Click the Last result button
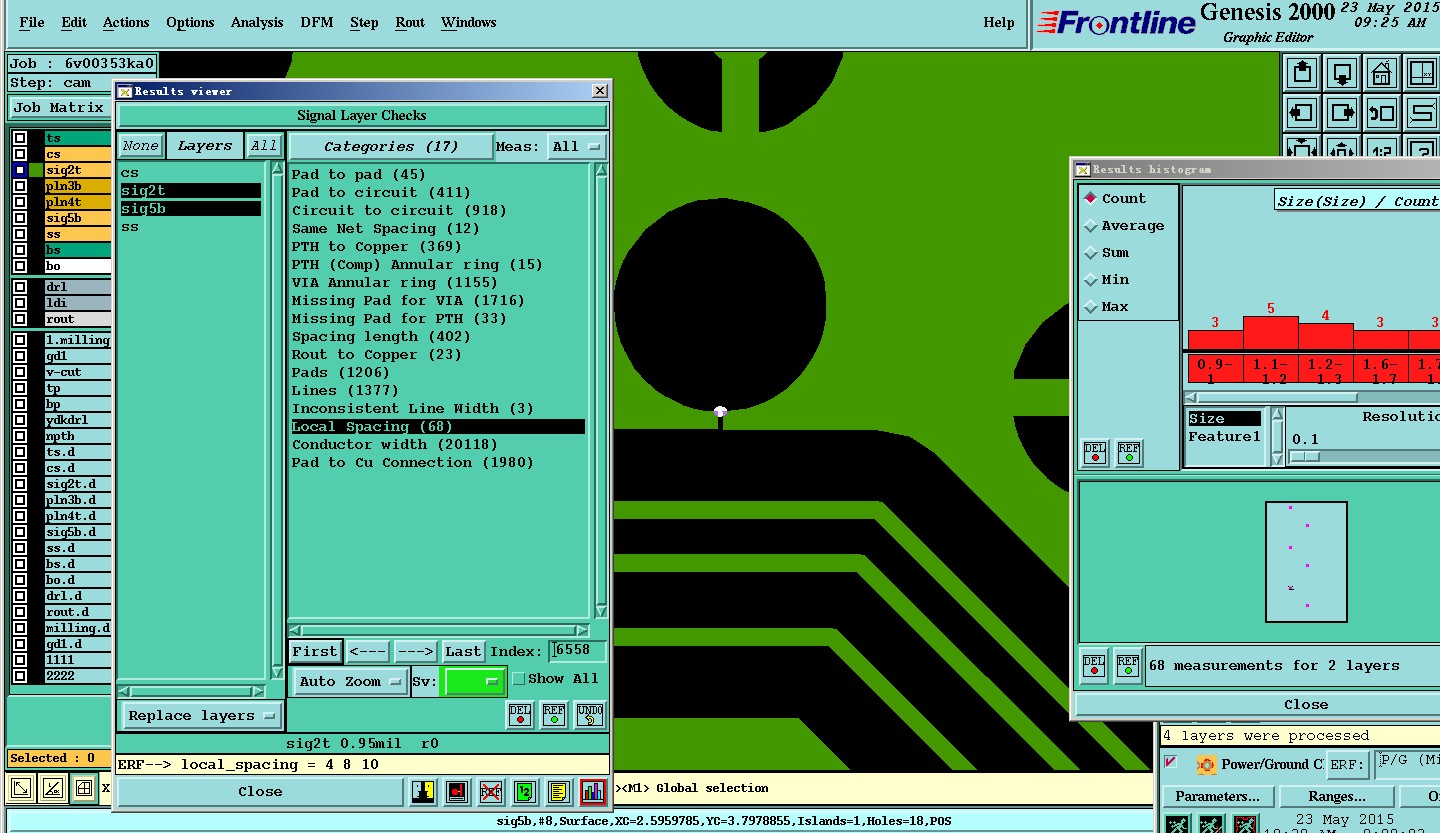Viewport: 1440px width, 833px height. point(463,652)
